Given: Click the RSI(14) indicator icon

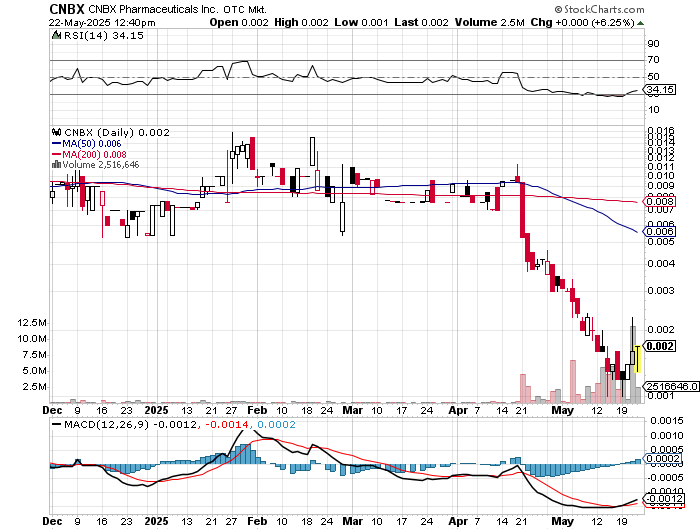Looking at the screenshot, I should [x=57, y=35].
